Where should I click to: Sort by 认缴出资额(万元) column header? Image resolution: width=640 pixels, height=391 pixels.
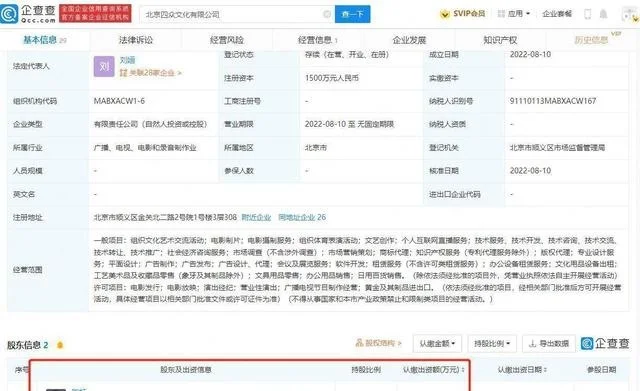pos(434,370)
